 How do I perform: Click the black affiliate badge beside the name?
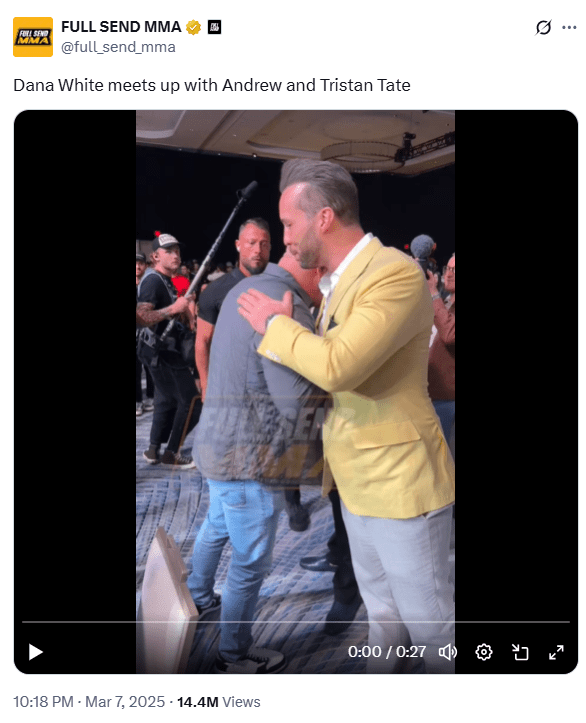tap(214, 27)
